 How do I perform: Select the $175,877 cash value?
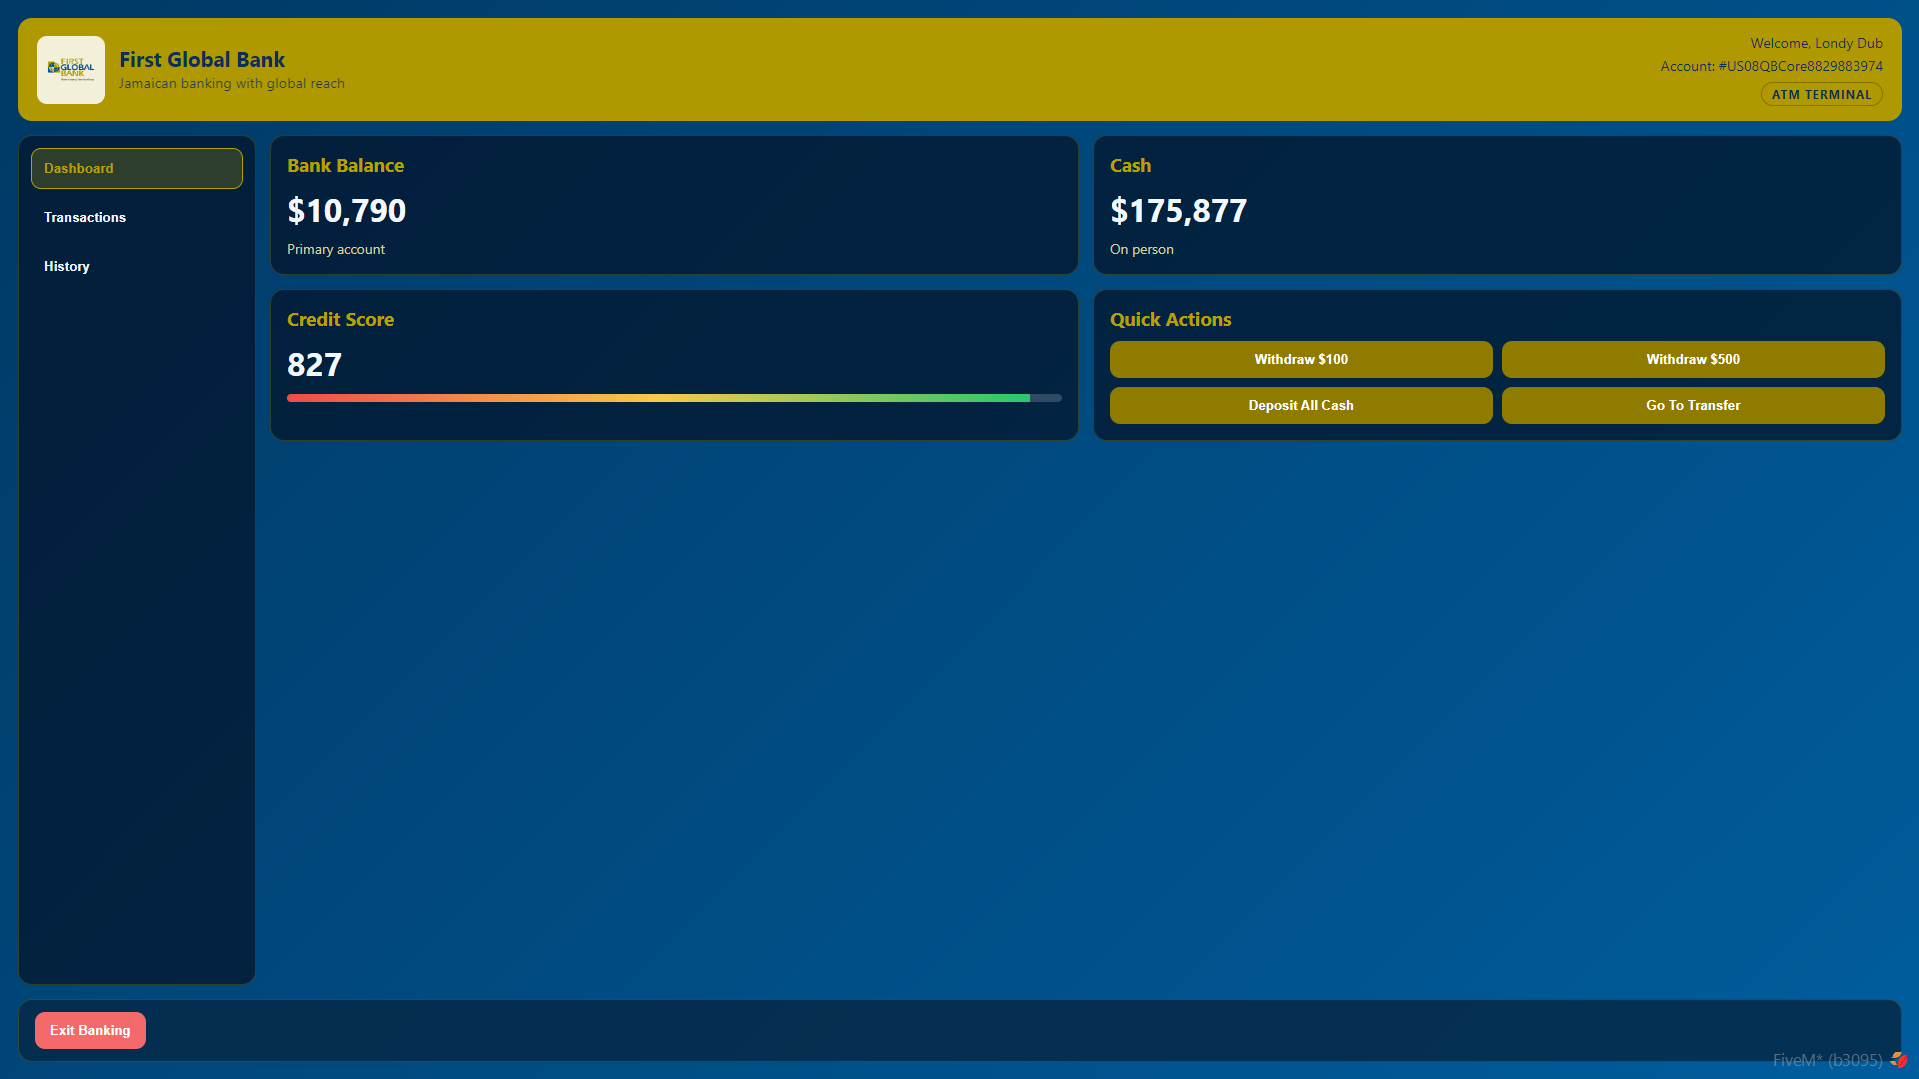click(1179, 210)
